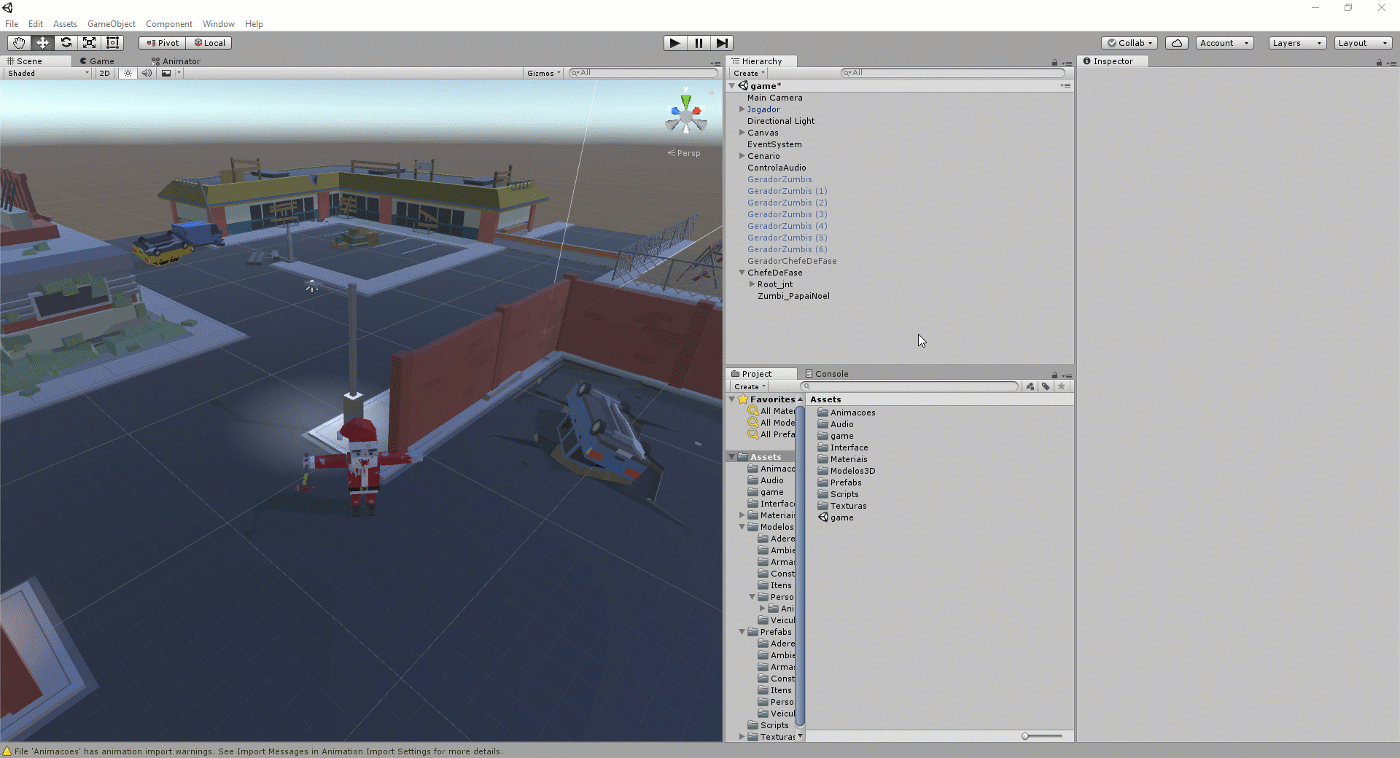
Task: Select the Rotate tool
Action: (66, 43)
